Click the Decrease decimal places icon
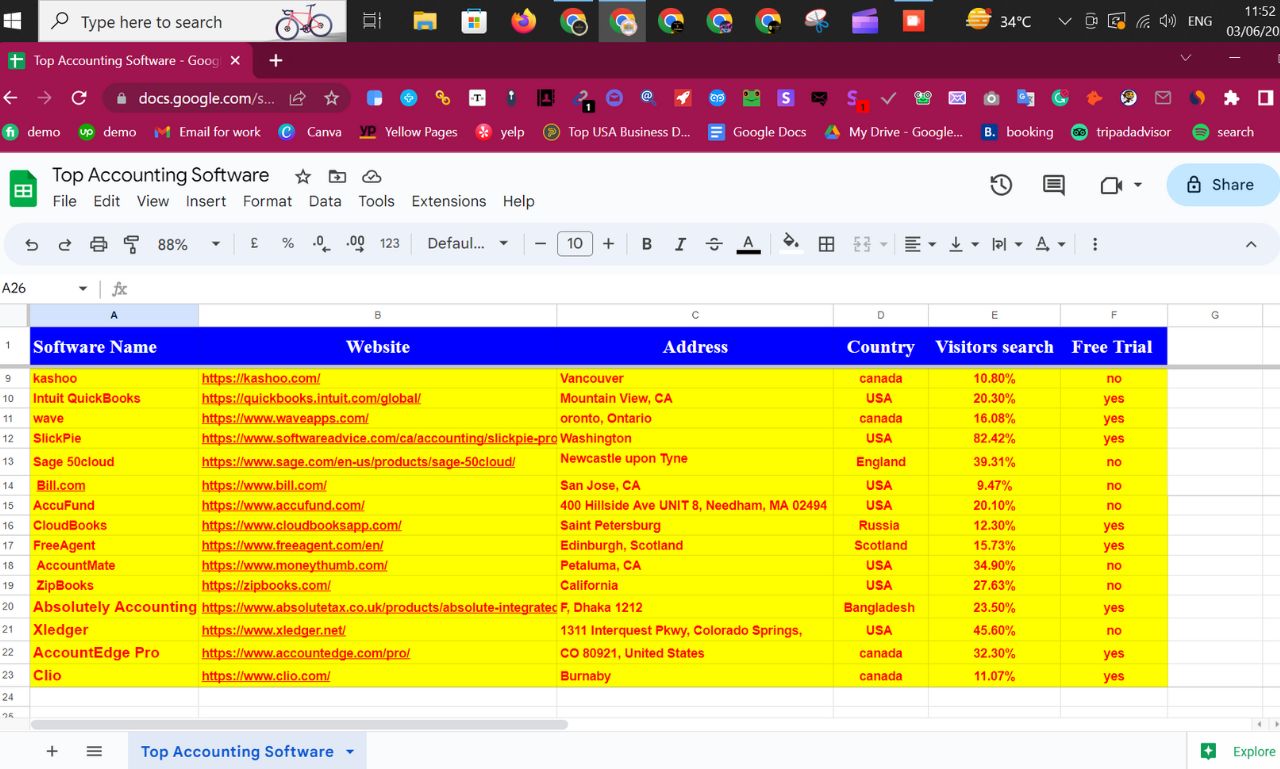Image resolution: width=1280 pixels, height=769 pixels. pyautogui.click(x=320, y=243)
